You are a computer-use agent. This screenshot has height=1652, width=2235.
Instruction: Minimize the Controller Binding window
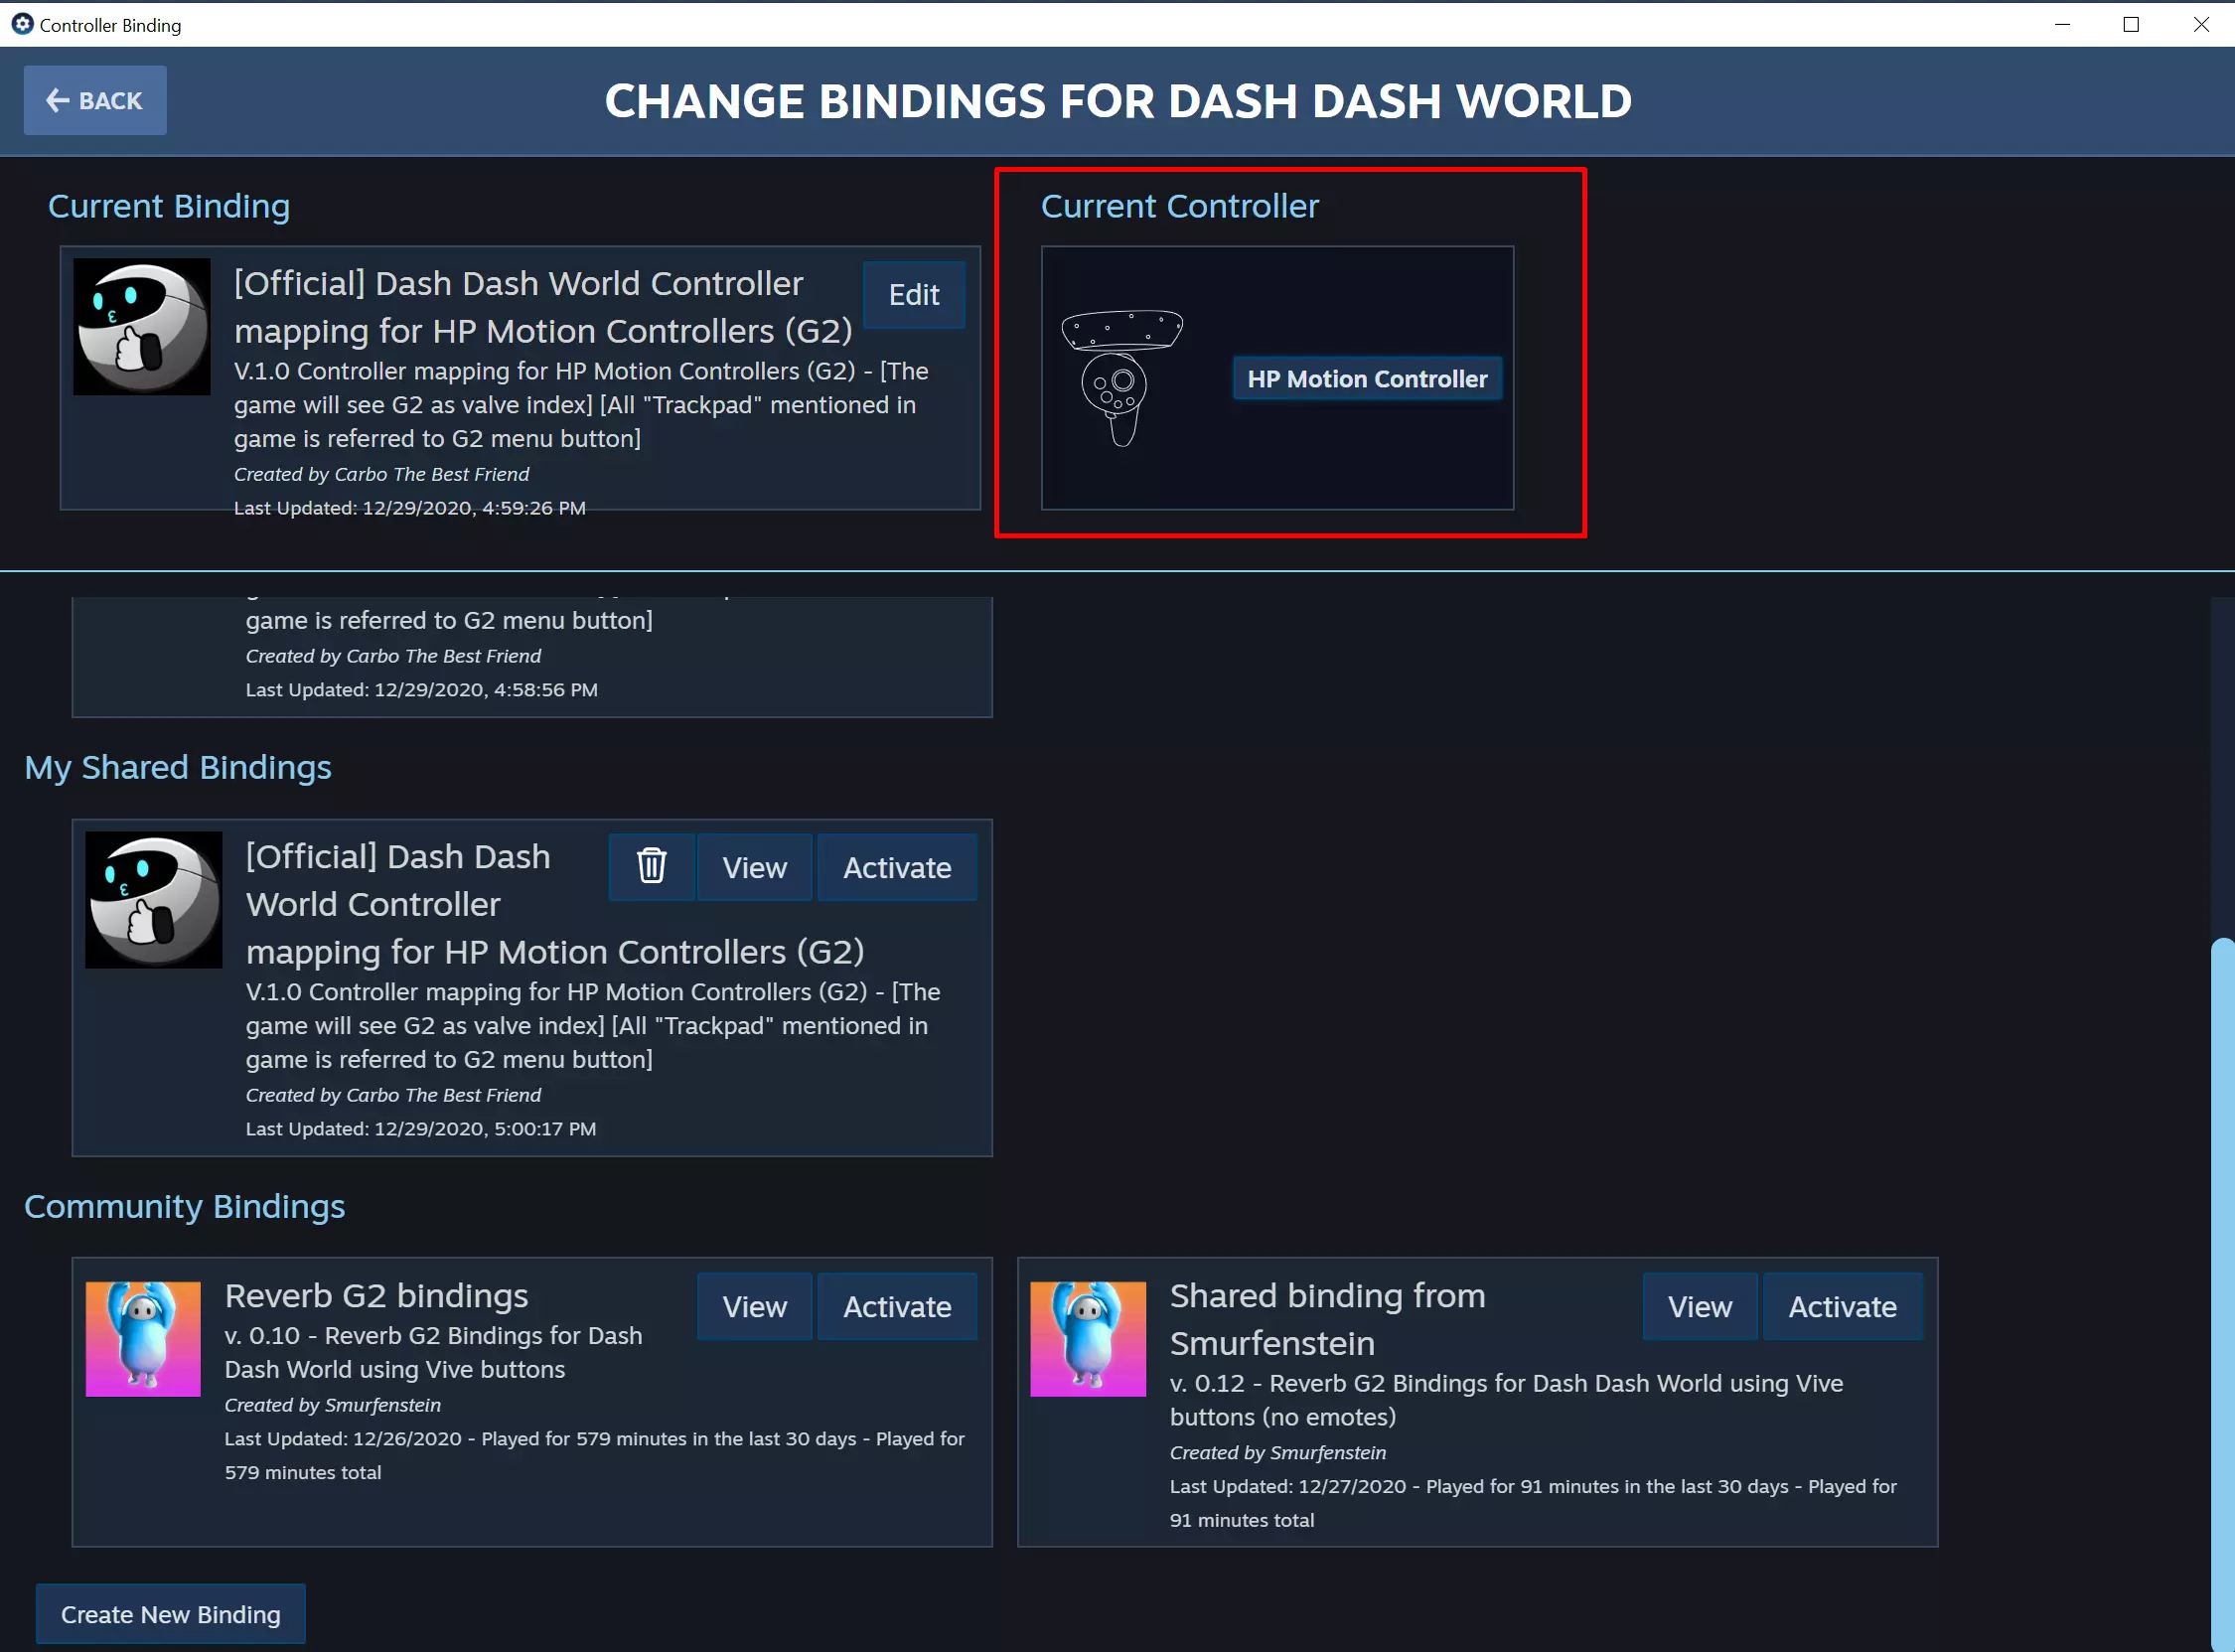pos(2062,24)
